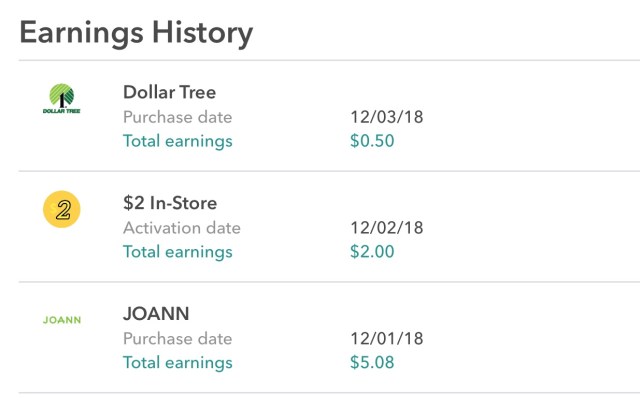Tap the yellow $2 coin icon
The width and height of the screenshot is (640, 408).
(x=62, y=209)
